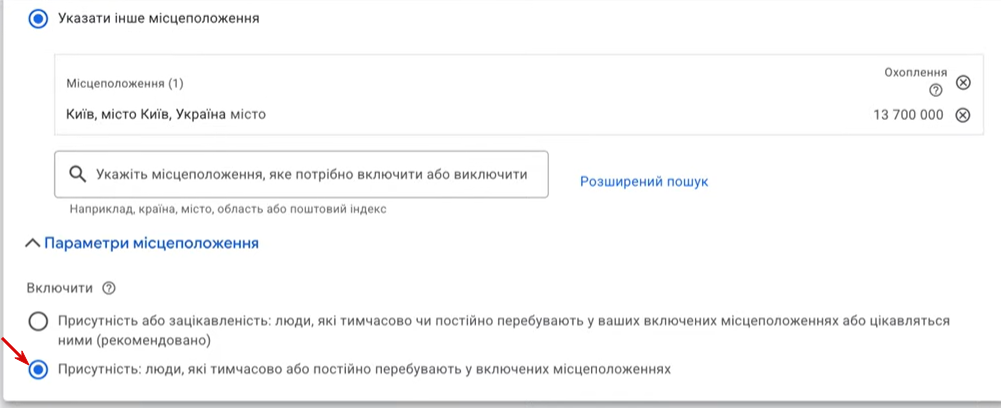Remove all locations with the header X icon
1001x408 pixels.
pos(963,82)
